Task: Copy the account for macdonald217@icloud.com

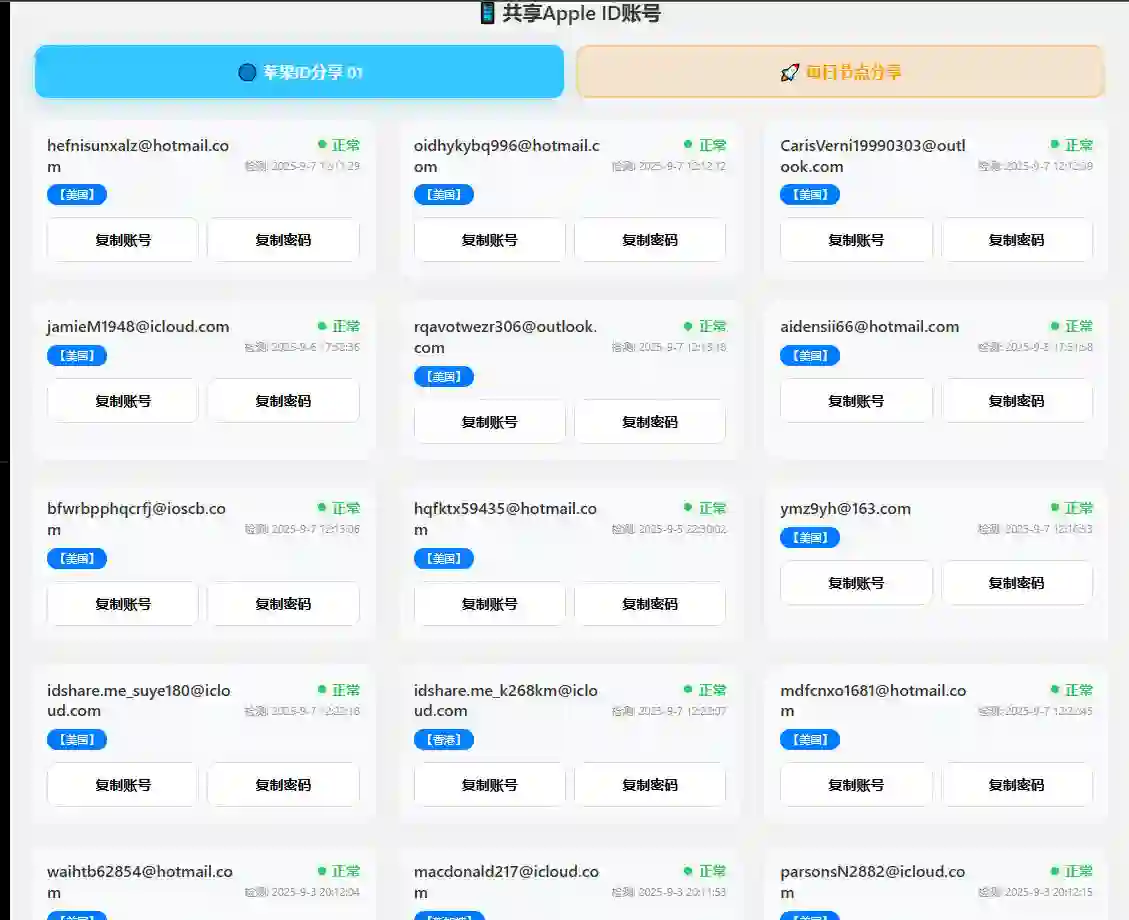Action: pos(489,917)
